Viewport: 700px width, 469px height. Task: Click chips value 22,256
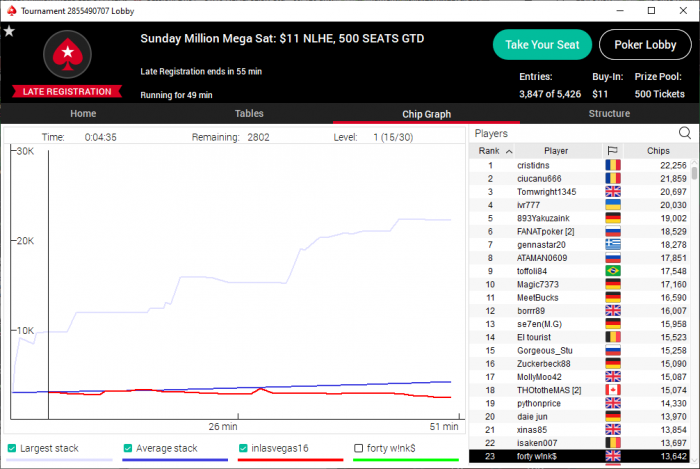point(673,165)
